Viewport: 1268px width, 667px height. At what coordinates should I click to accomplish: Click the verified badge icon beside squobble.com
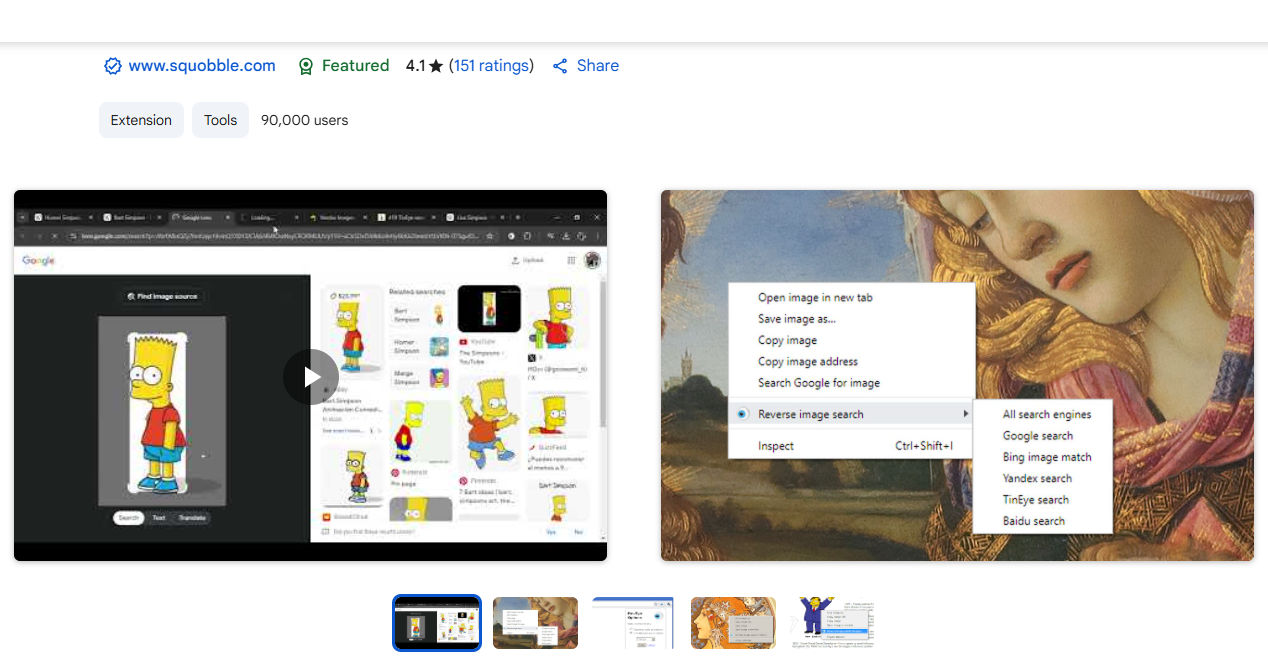pyautogui.click(x=113, y=66)
